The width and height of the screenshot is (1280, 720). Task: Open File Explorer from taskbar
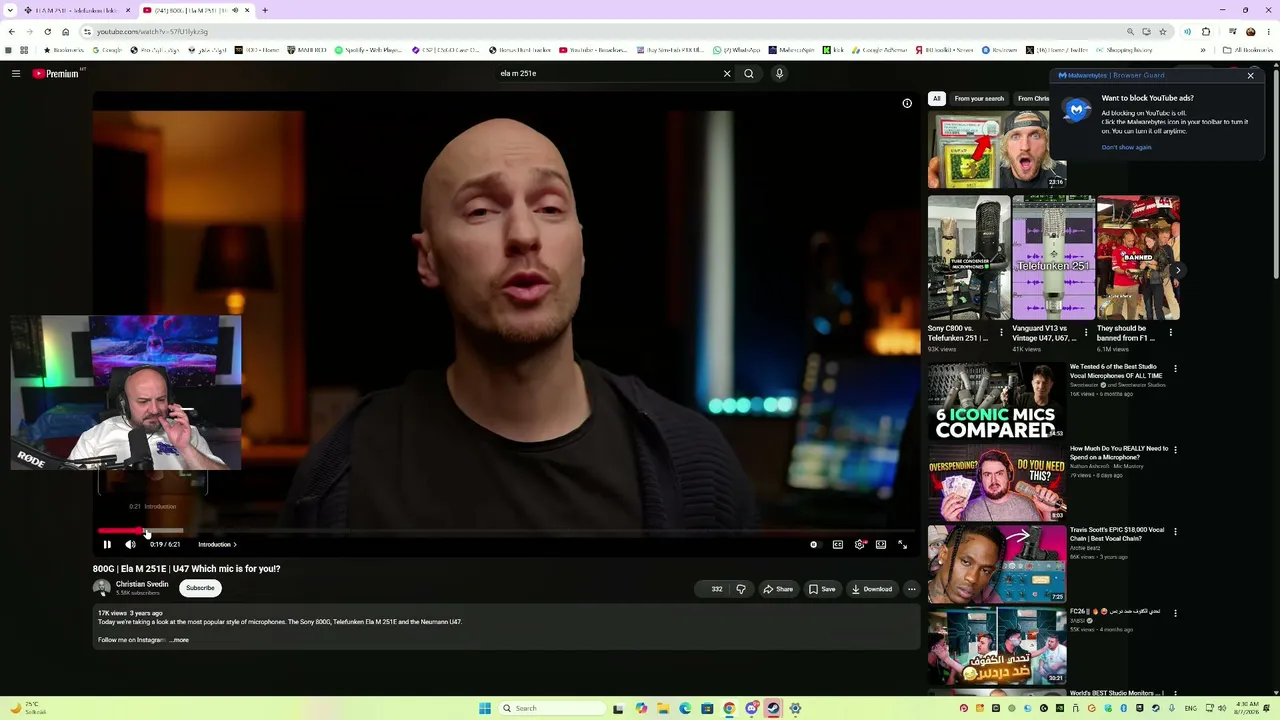pyautogui.click(x=663, y=709)
